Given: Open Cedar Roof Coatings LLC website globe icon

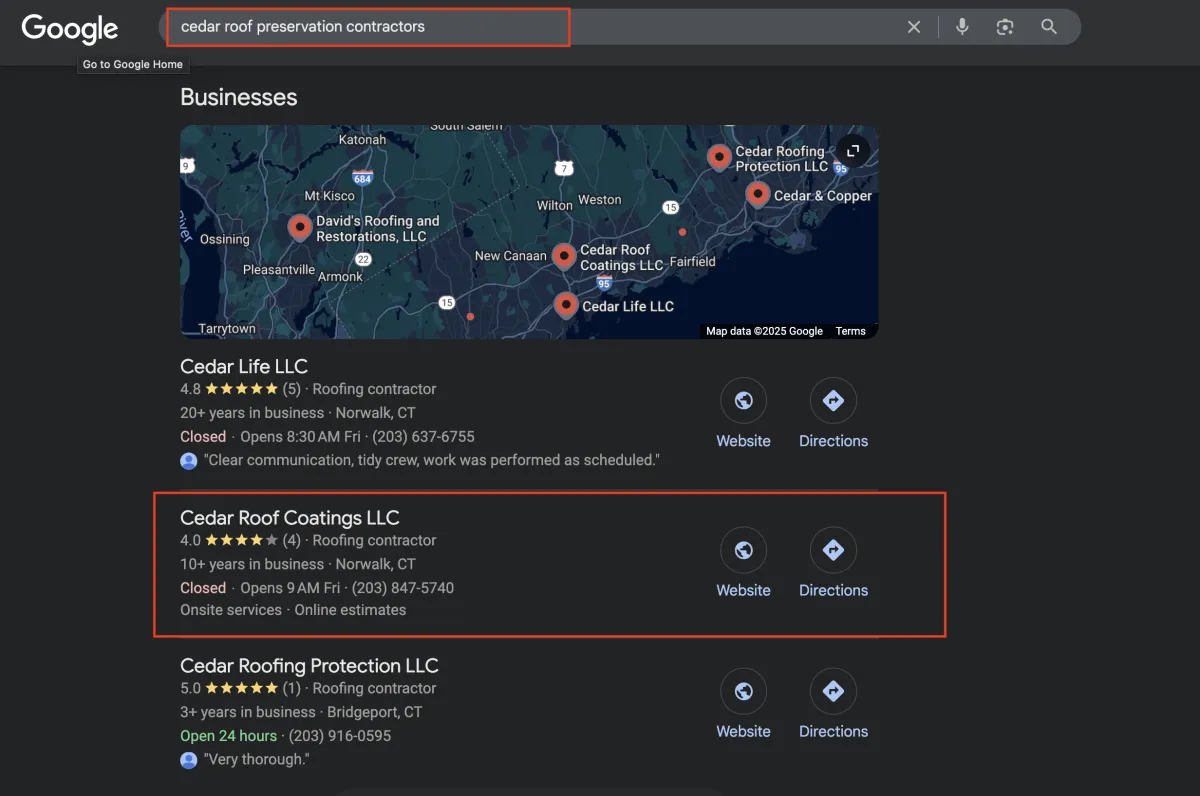Looking at the screenshot, I should pyautogui.click(x=743, y=550).
